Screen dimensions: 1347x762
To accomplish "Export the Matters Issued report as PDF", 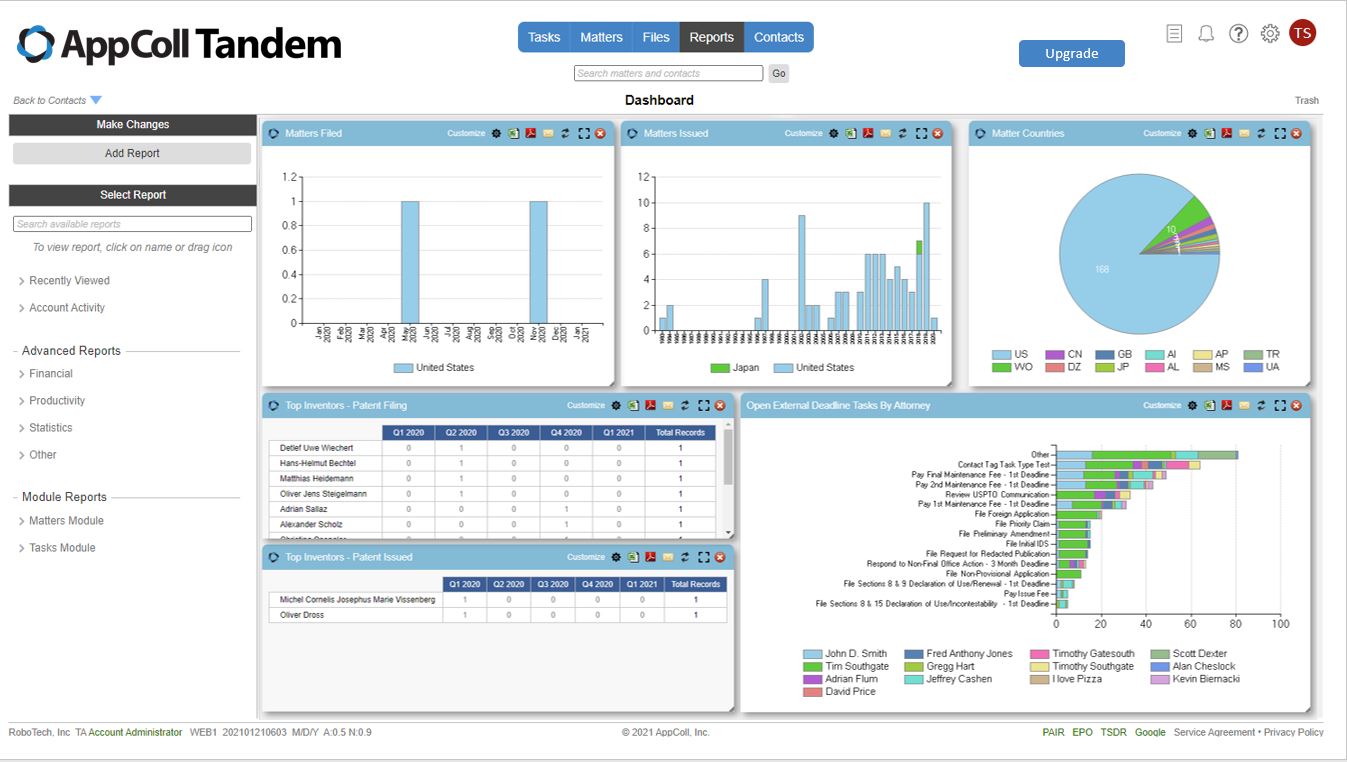I will pyautogui.click(x=868, y=132).
